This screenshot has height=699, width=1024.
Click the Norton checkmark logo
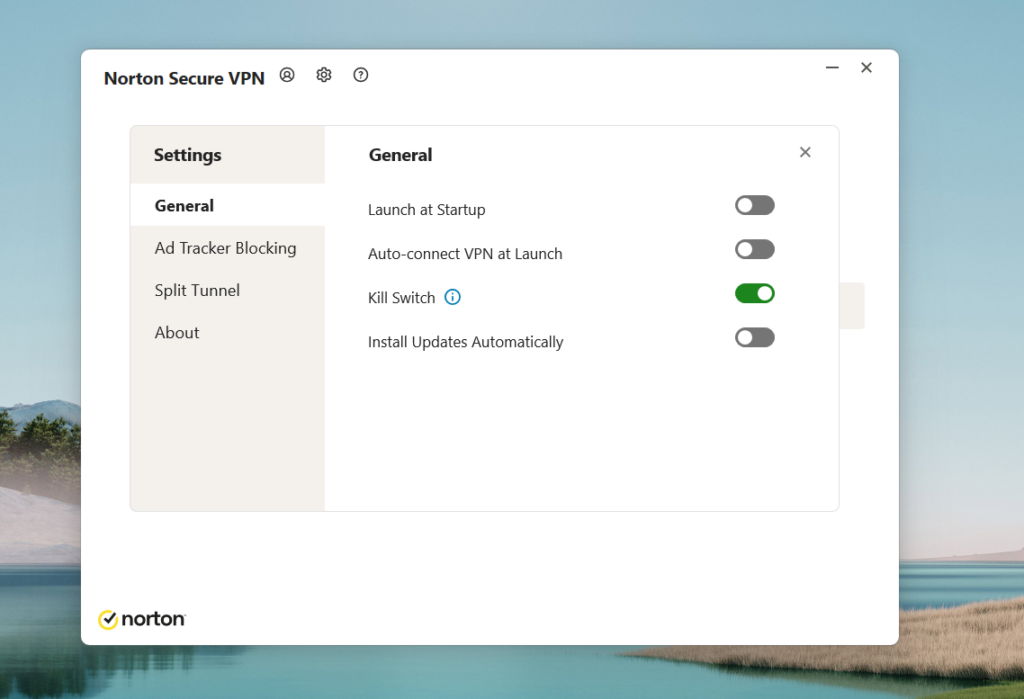click(106, 618)
